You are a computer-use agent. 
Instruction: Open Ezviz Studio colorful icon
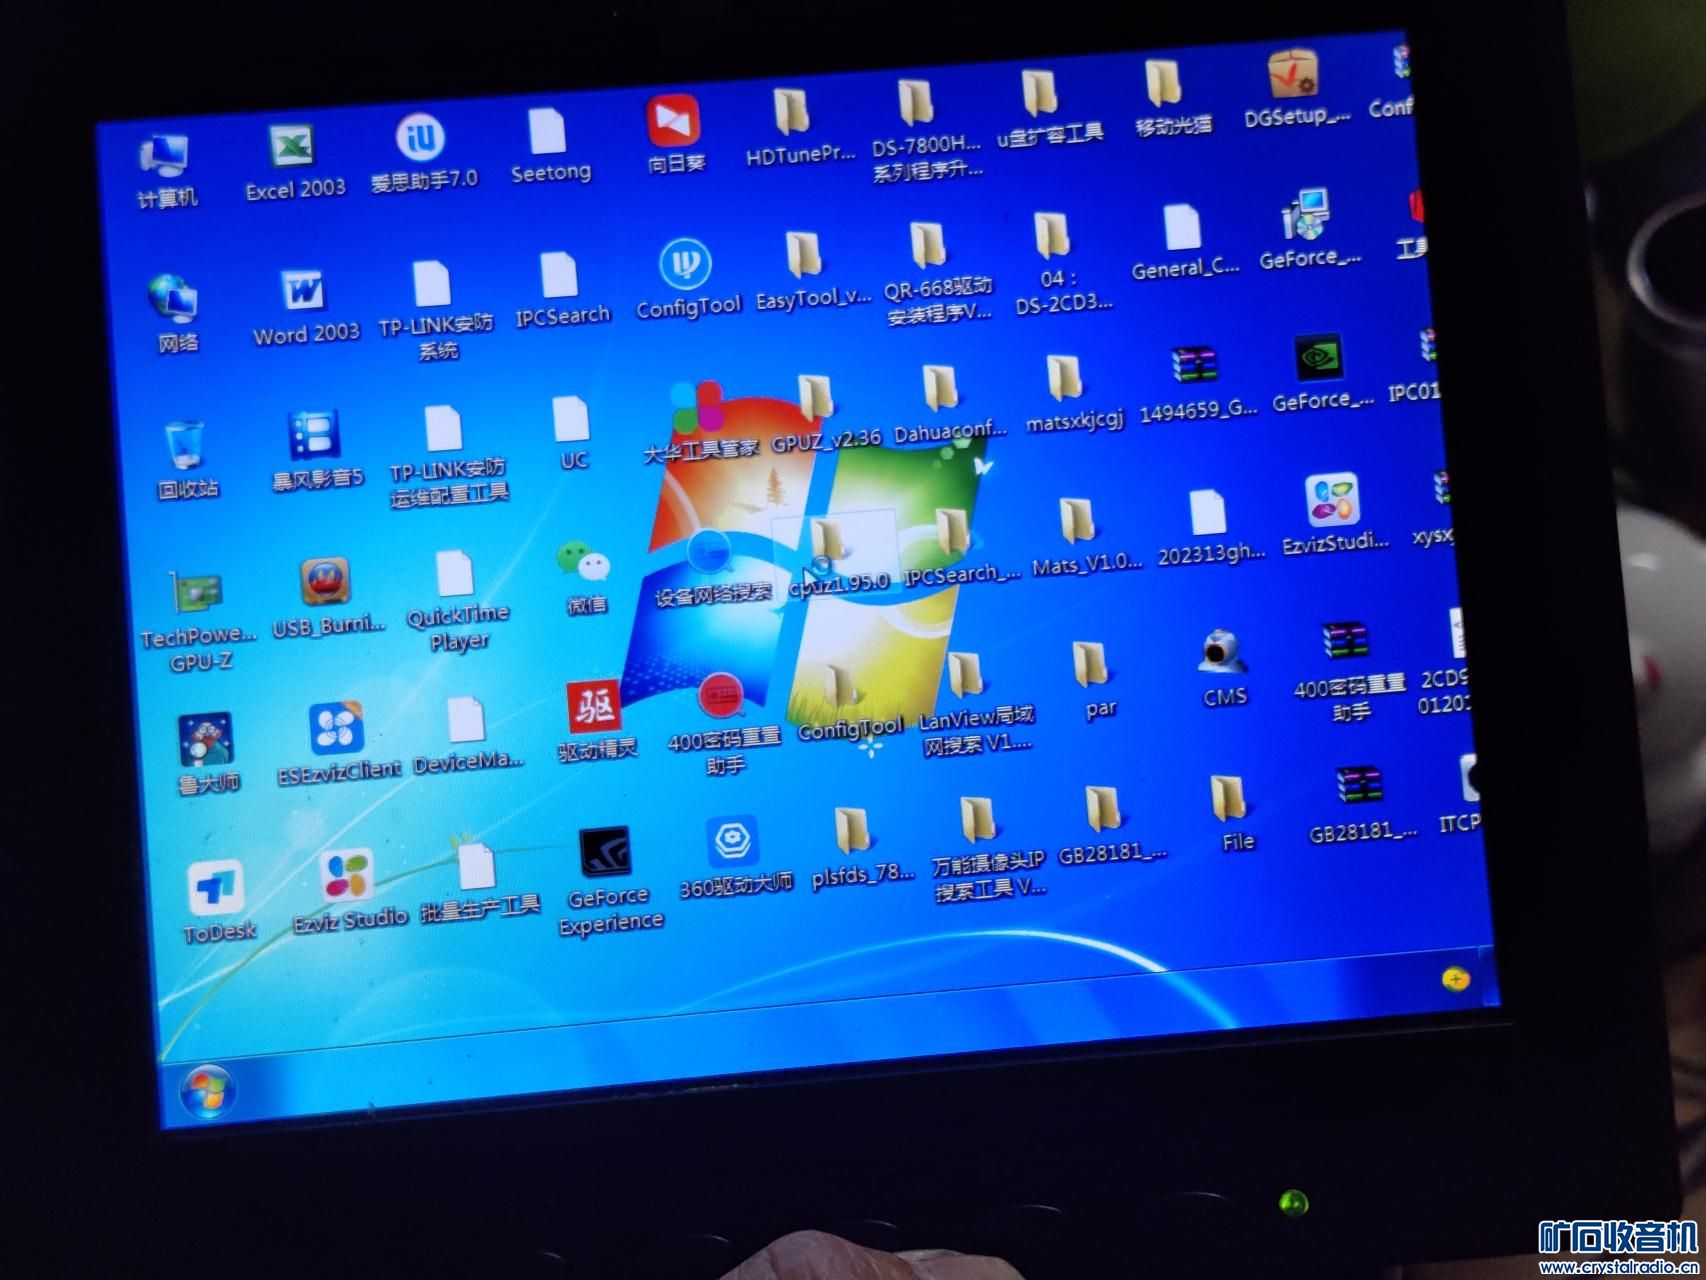346,878
